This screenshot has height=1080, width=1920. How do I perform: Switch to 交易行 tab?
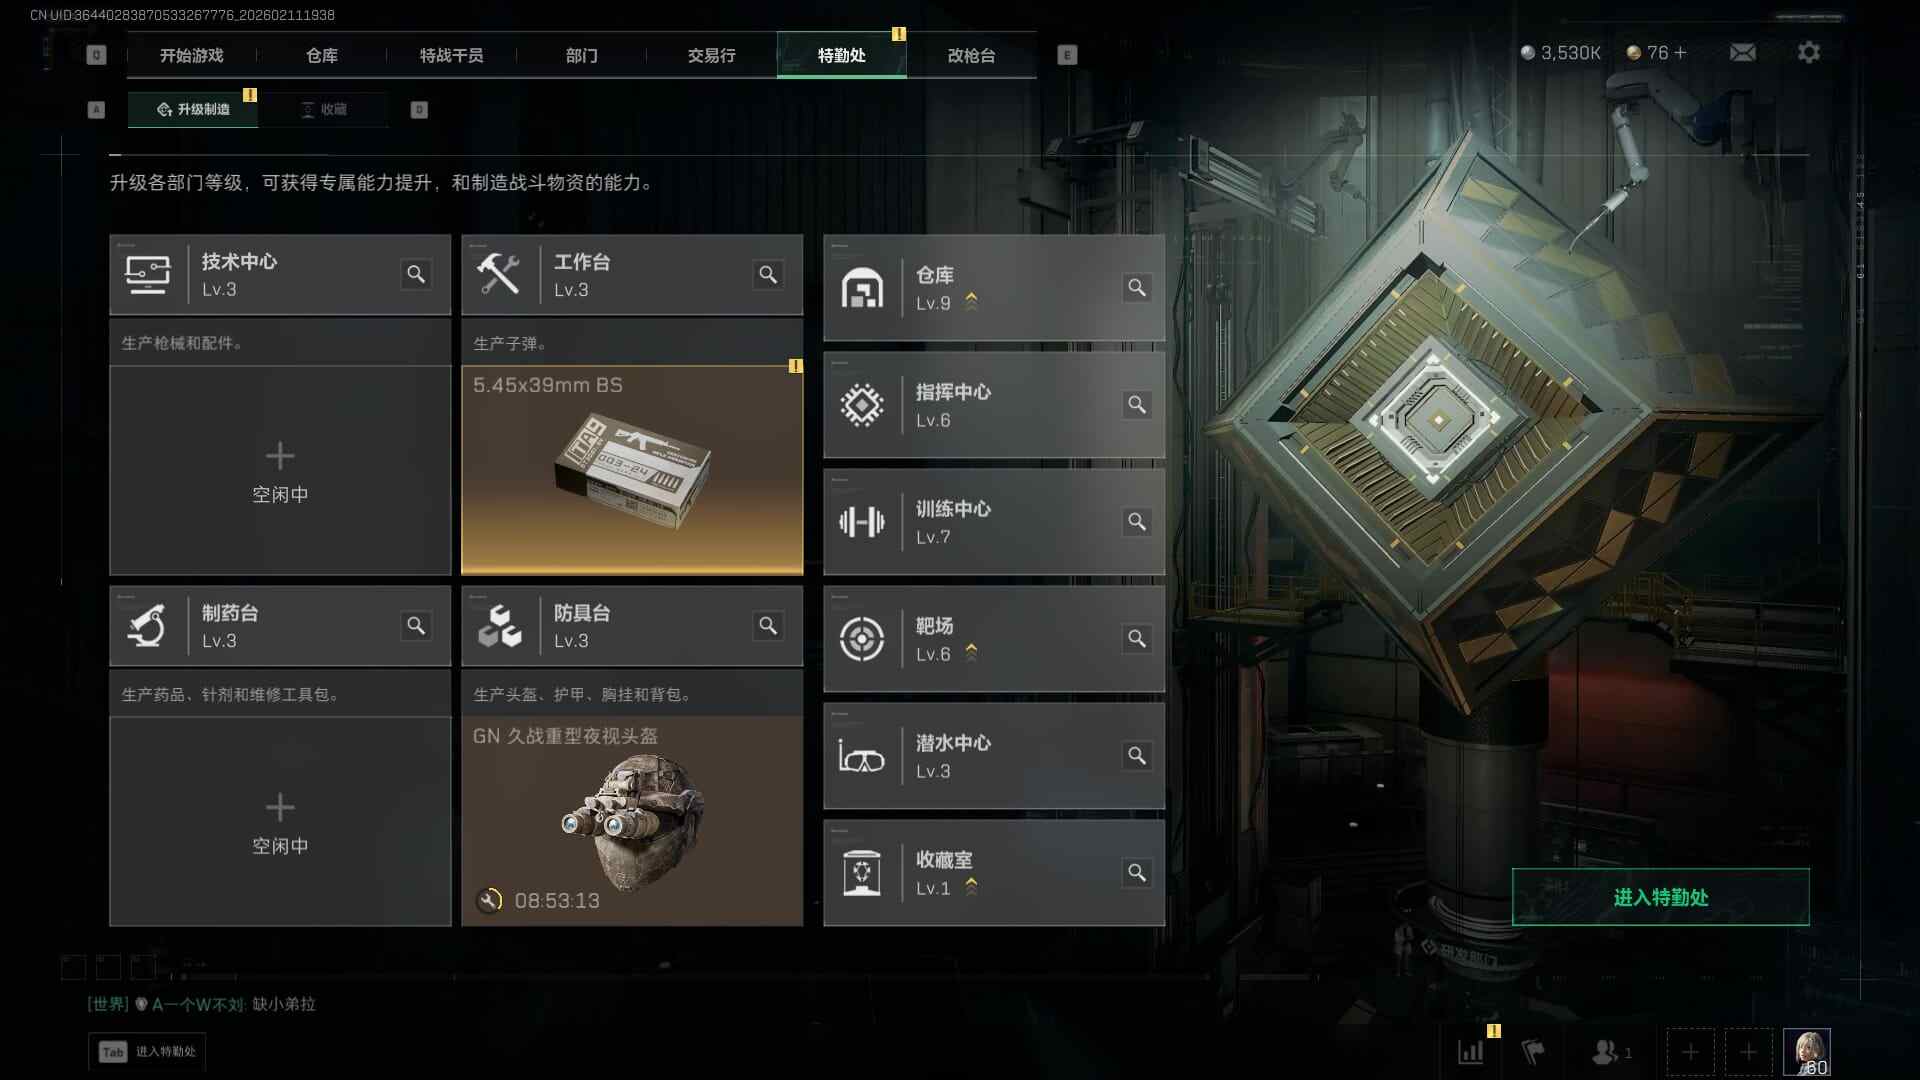pyautogui.click(x=711, y=55)
